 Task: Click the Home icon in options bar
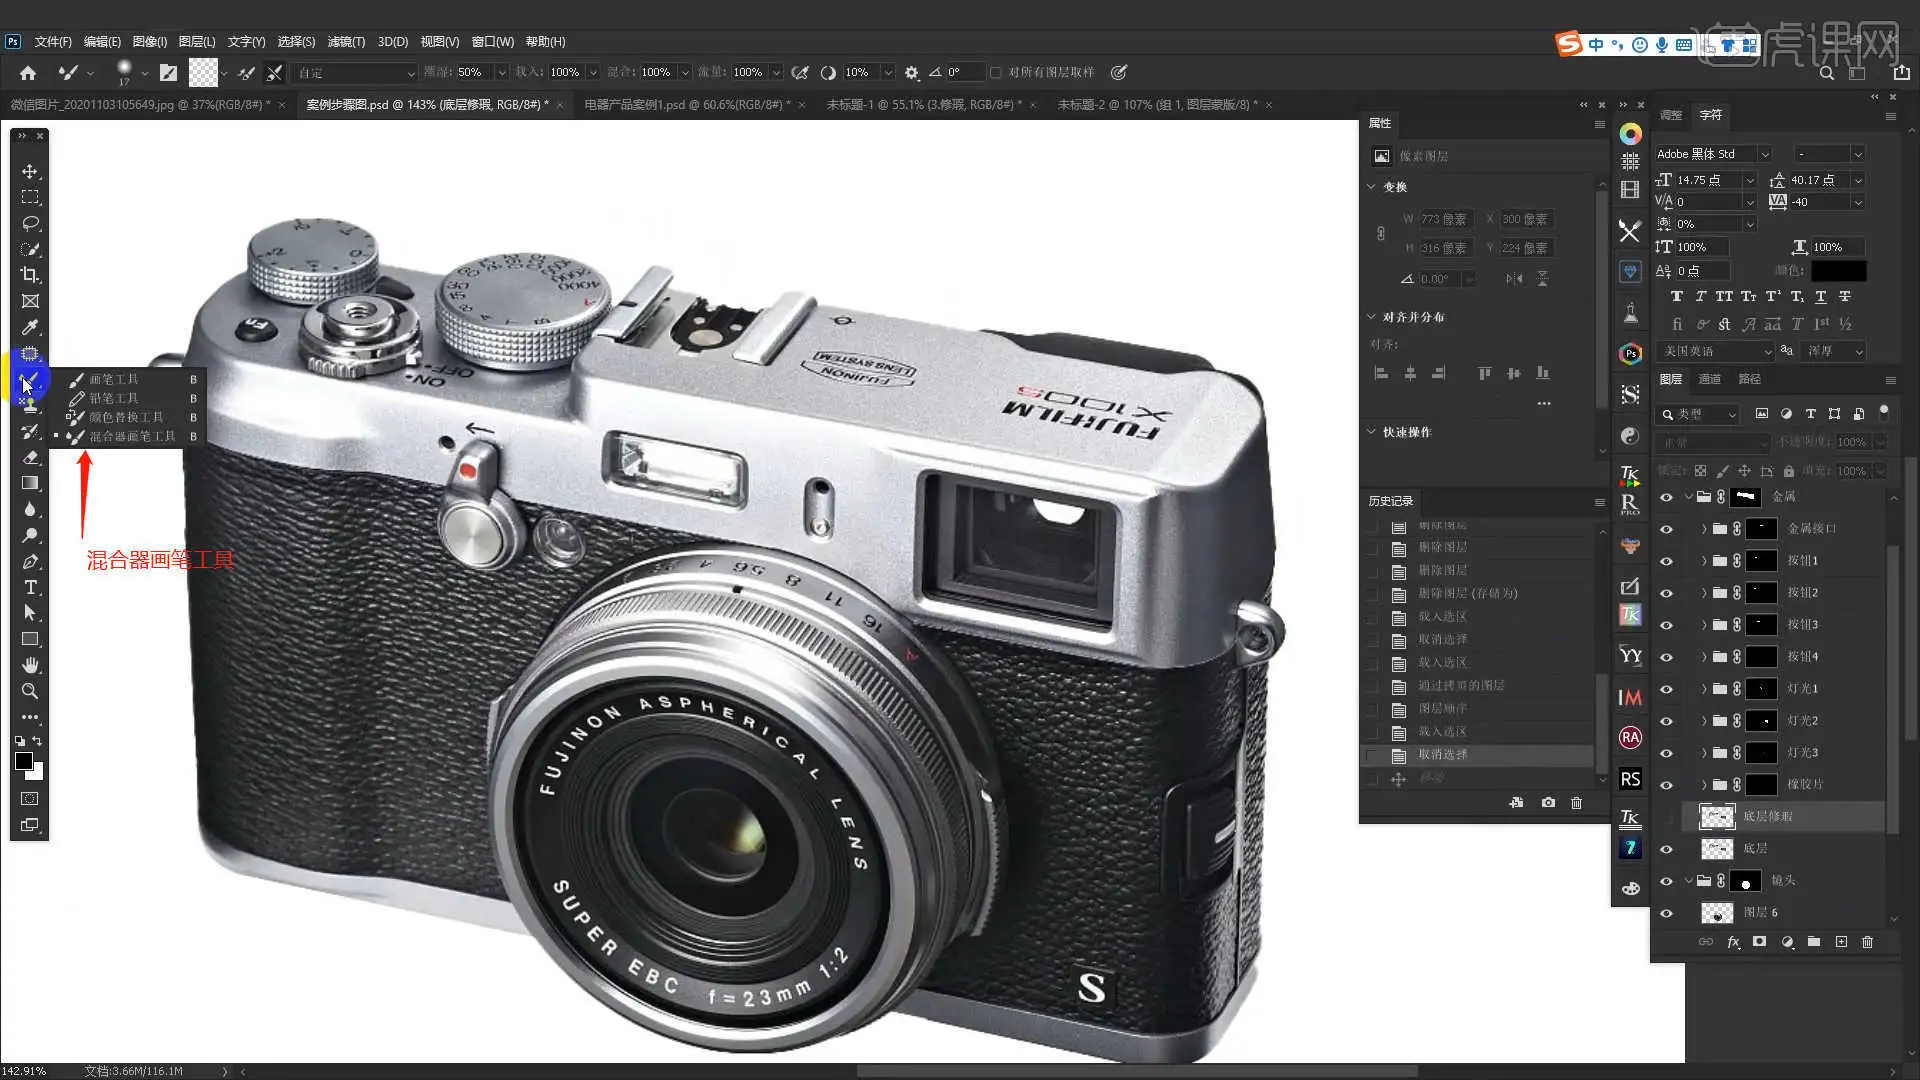click(28, 72)
